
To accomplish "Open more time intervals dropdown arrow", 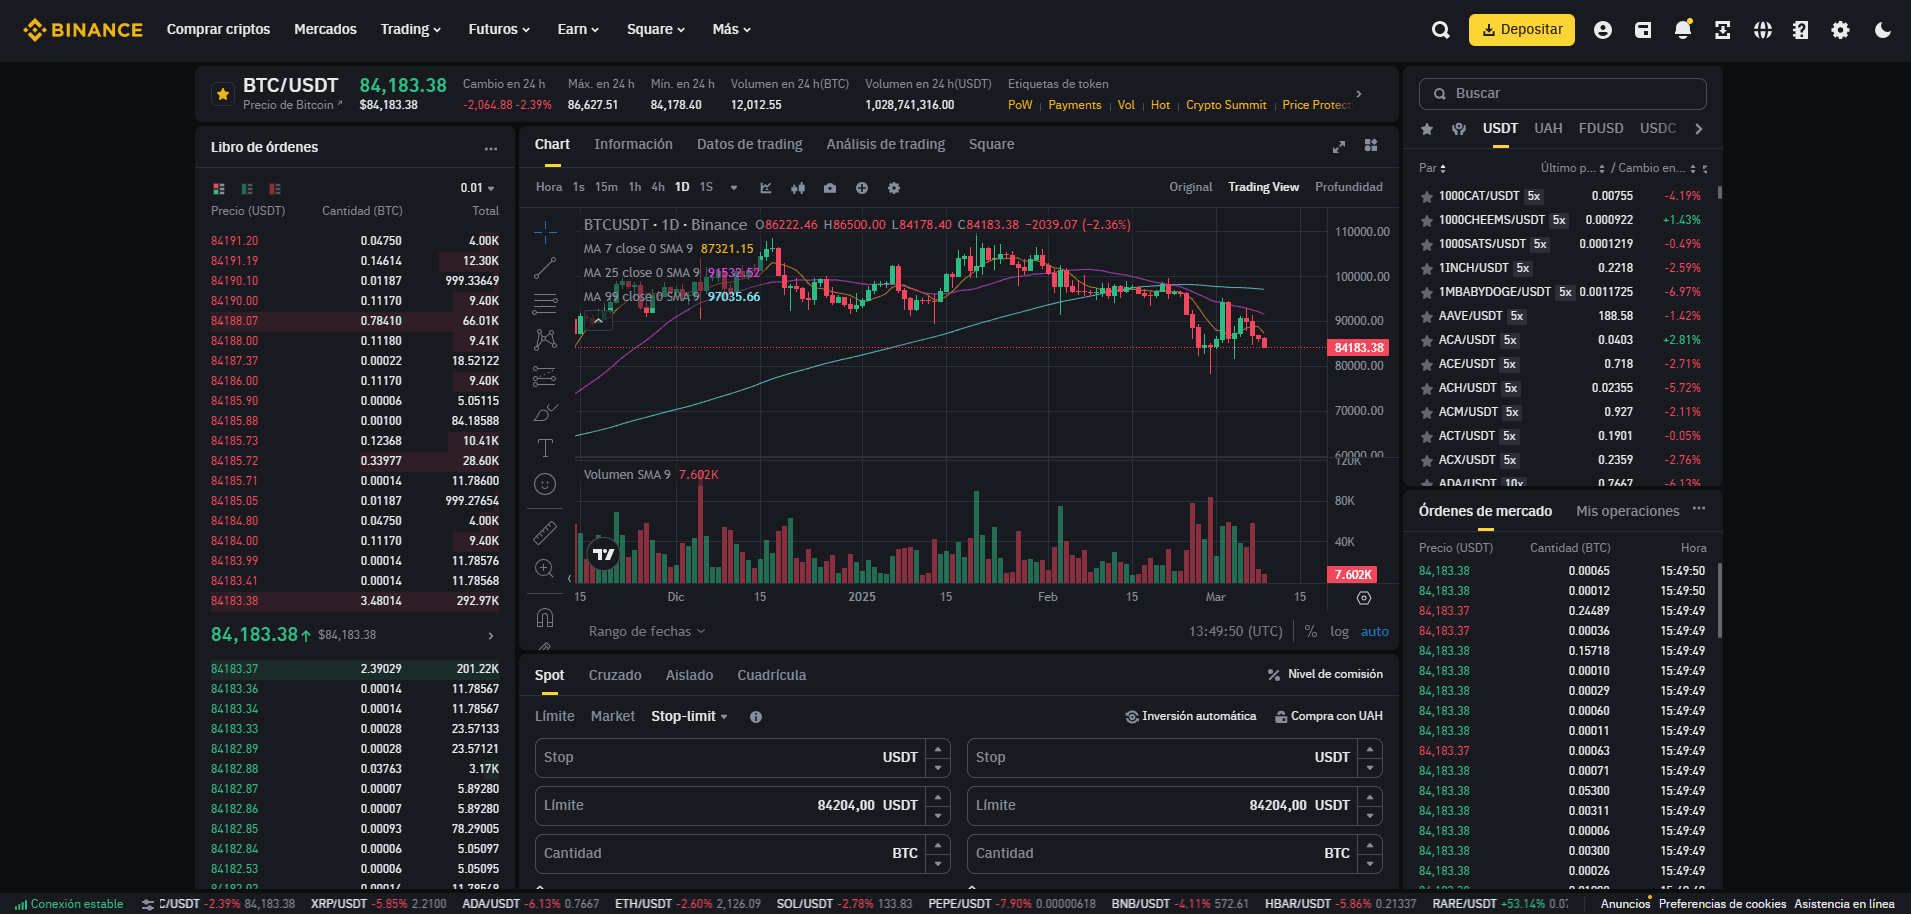I will pos(734,187).
